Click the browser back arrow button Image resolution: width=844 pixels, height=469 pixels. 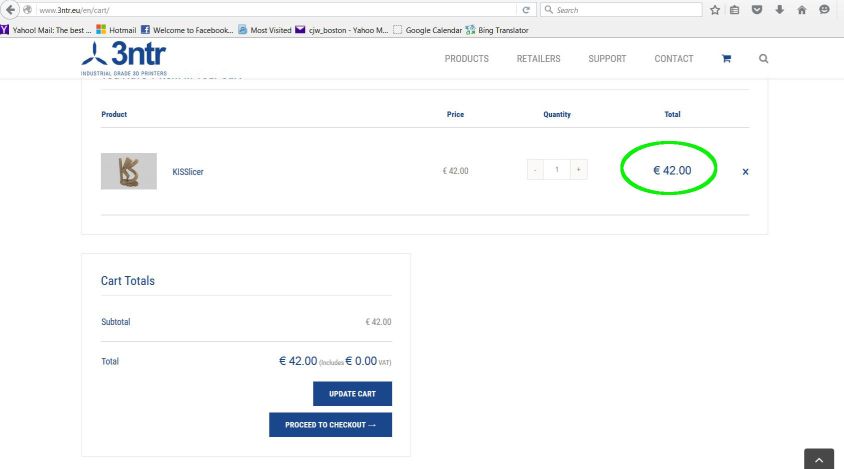click(10, 10)
